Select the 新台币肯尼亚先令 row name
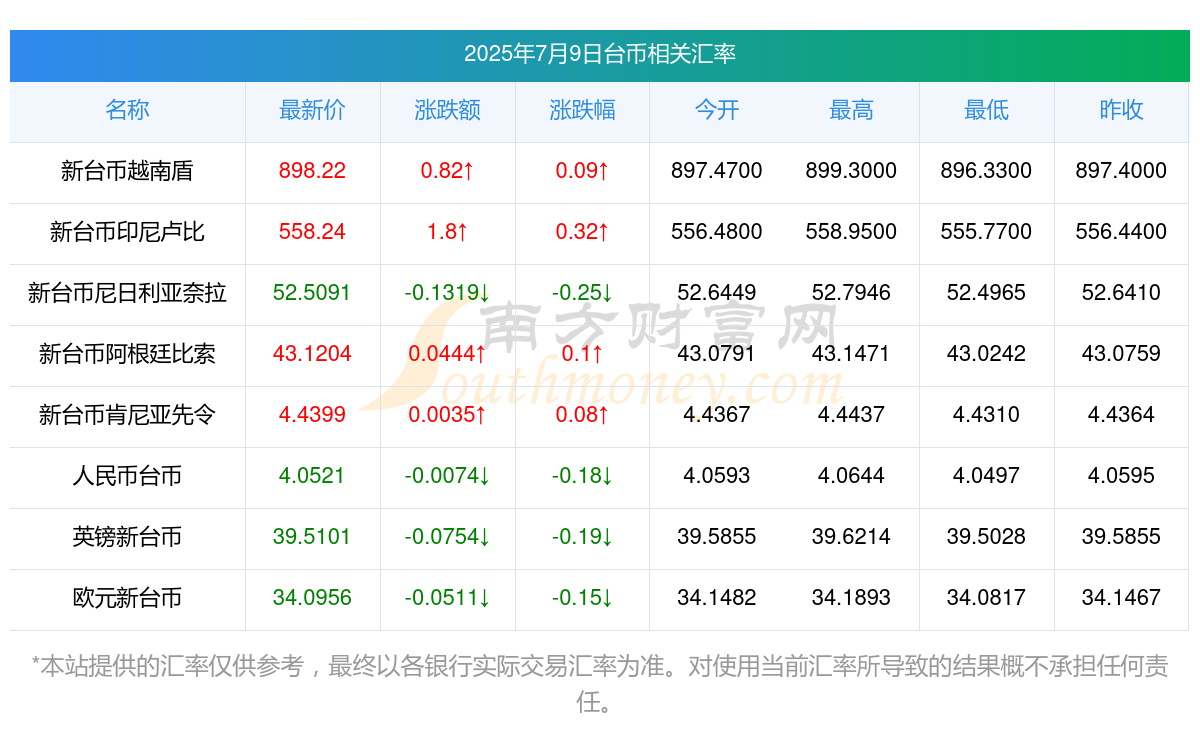The image size is (1200, 733). pyautogui.click(x=127, y=415)
